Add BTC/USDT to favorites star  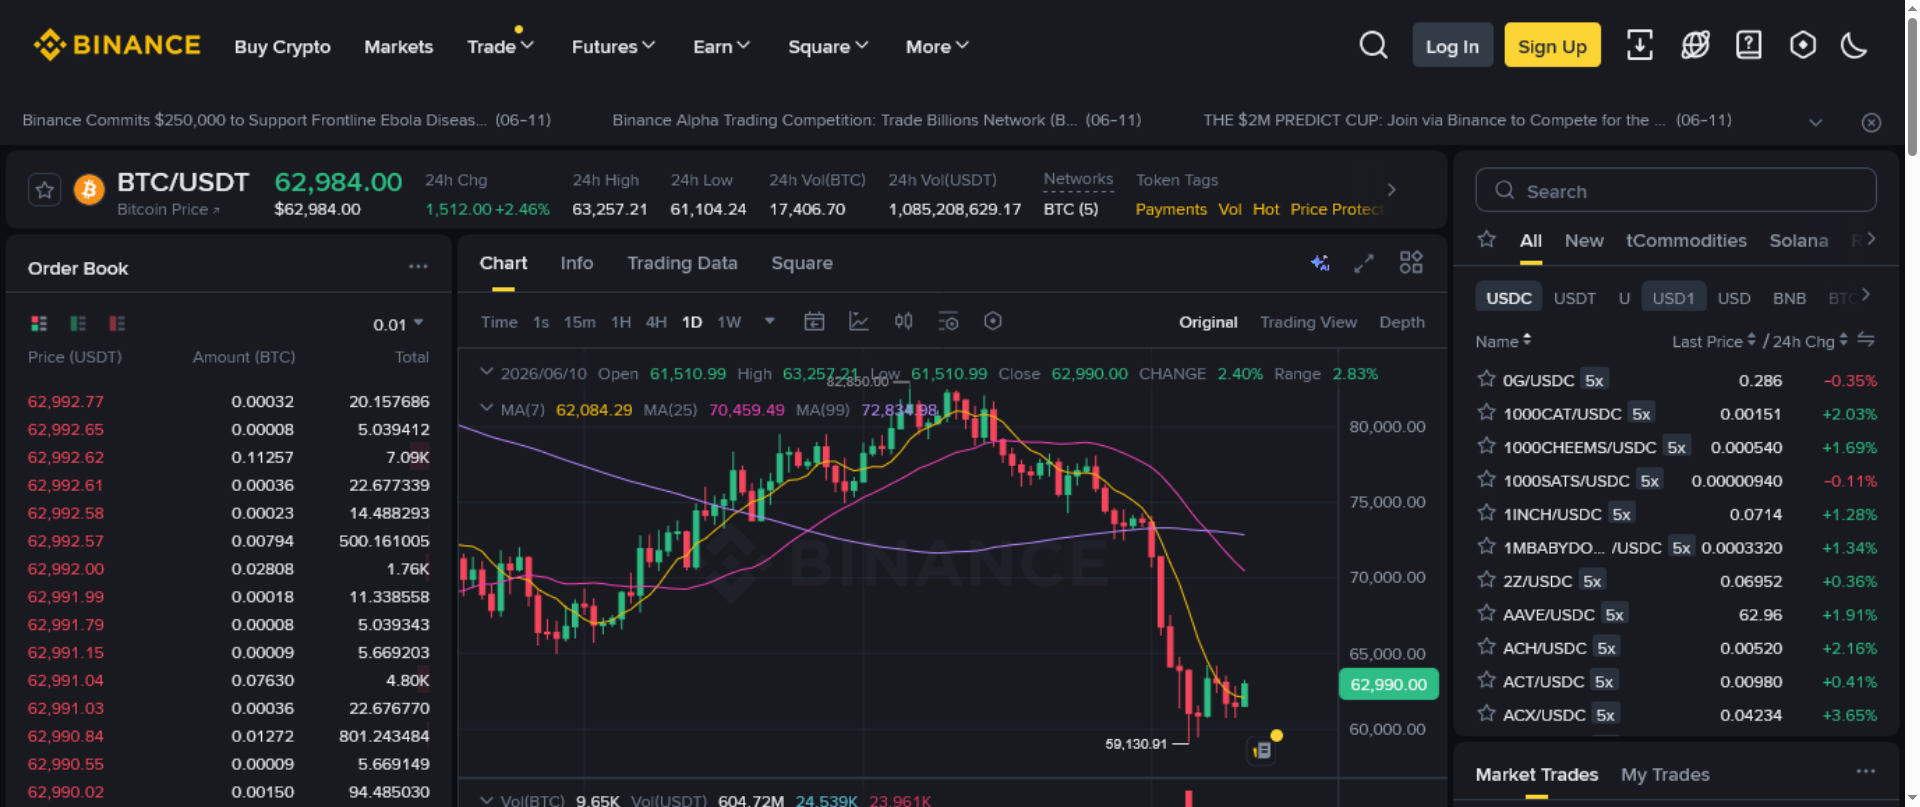pos(44,189)
